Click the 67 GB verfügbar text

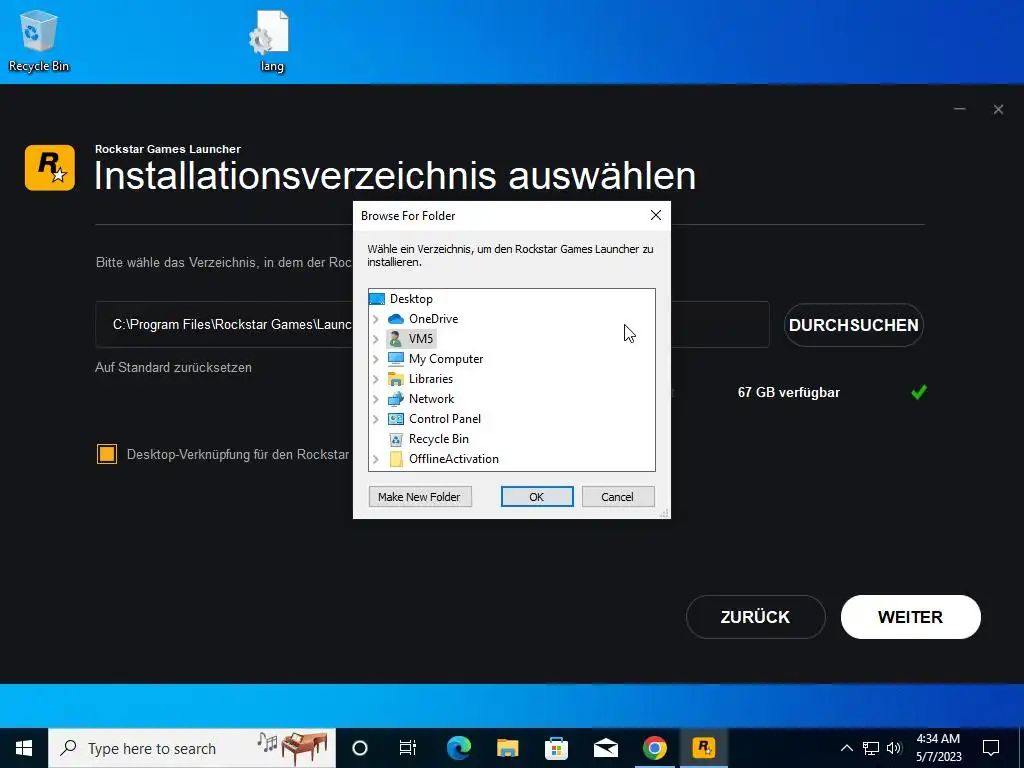[x=788, y=392]
